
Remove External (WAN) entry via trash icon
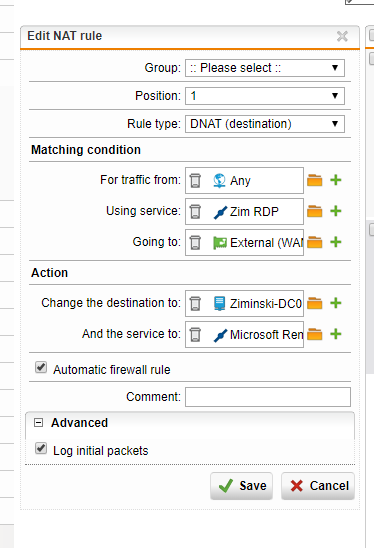point(195,243)
